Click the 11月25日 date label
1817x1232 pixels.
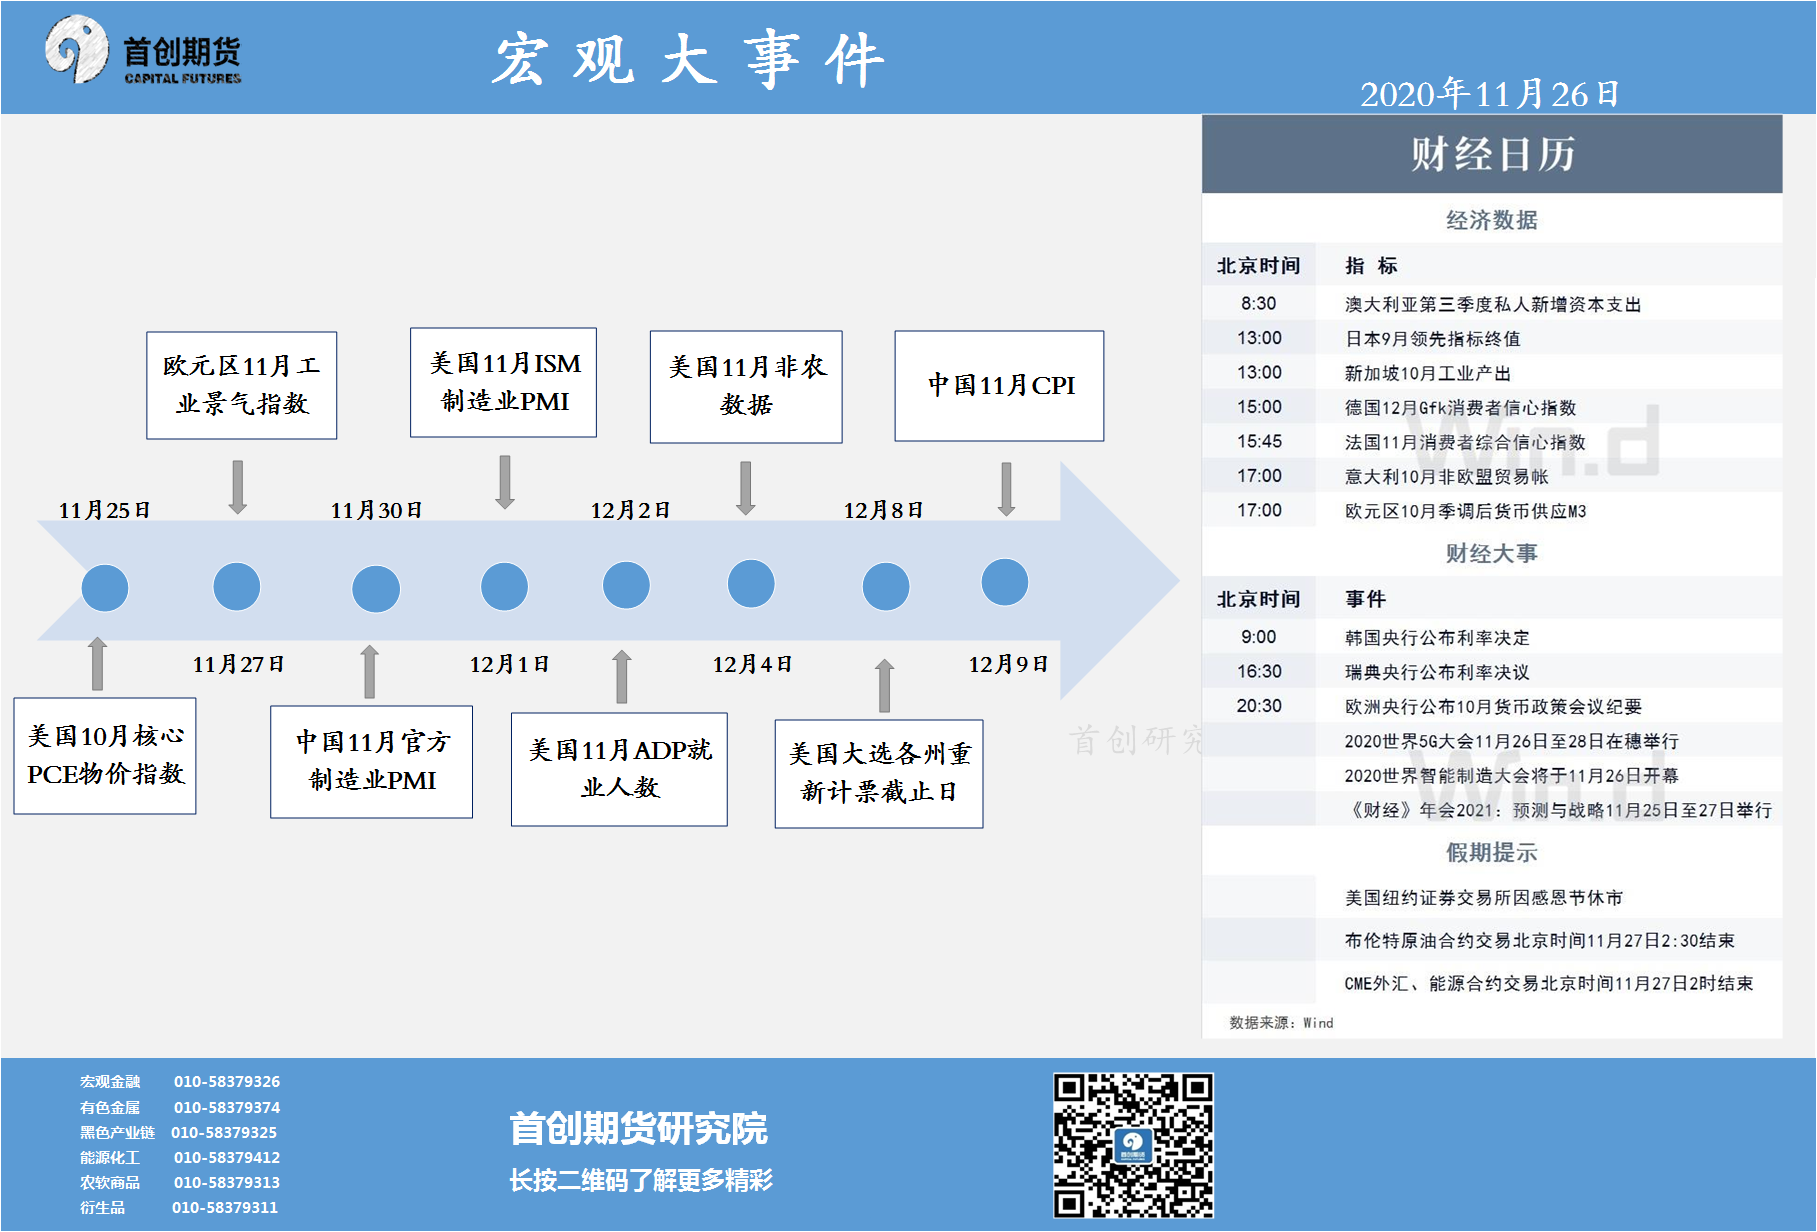tap(104, 510)
